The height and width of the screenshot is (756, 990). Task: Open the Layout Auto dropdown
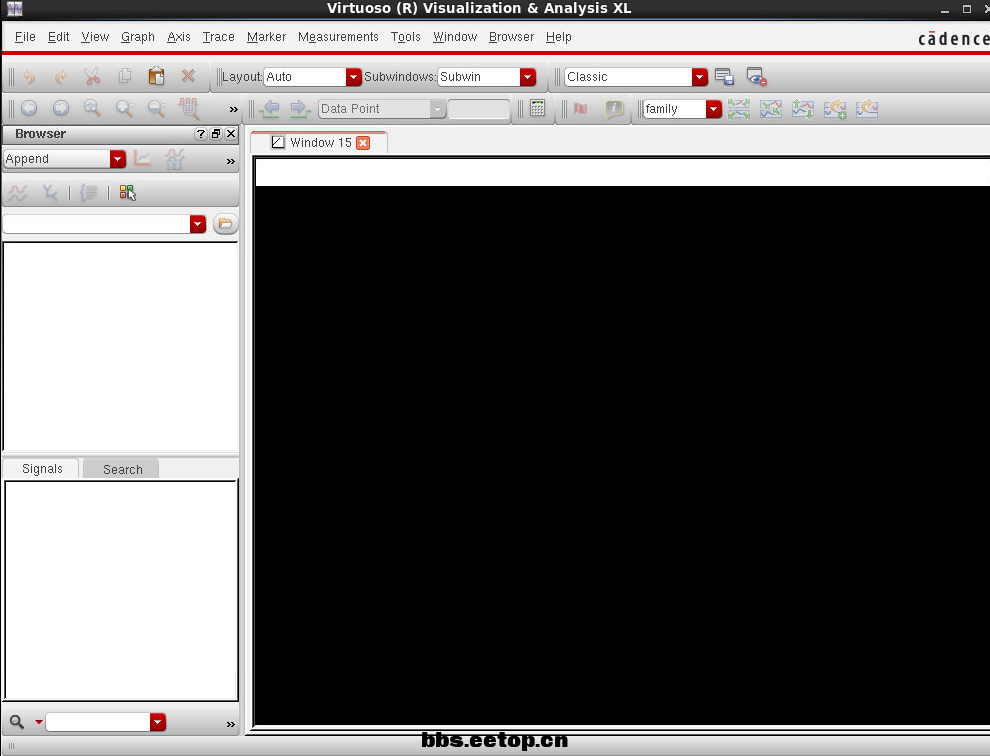(354, 77)
